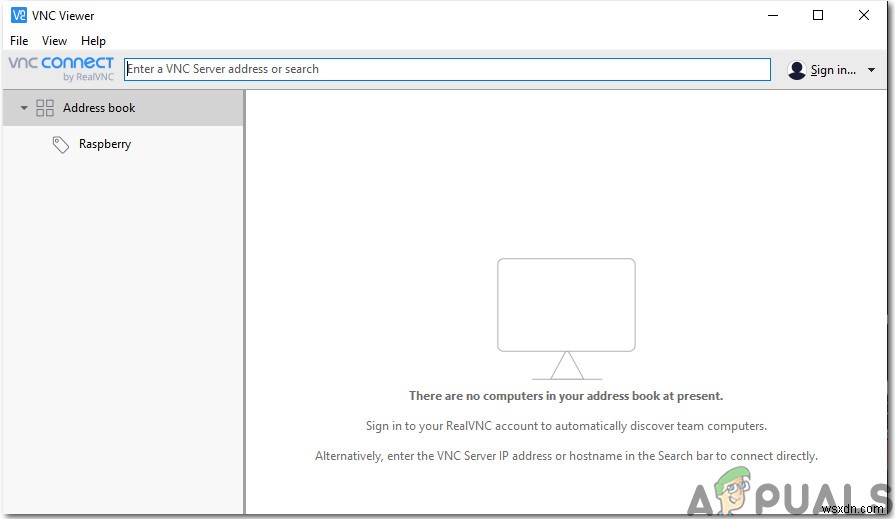This screenshot has width=895, height=519.
Task: Click 'Sign in to your RealVNC account' text
Action: click(566, 426)
